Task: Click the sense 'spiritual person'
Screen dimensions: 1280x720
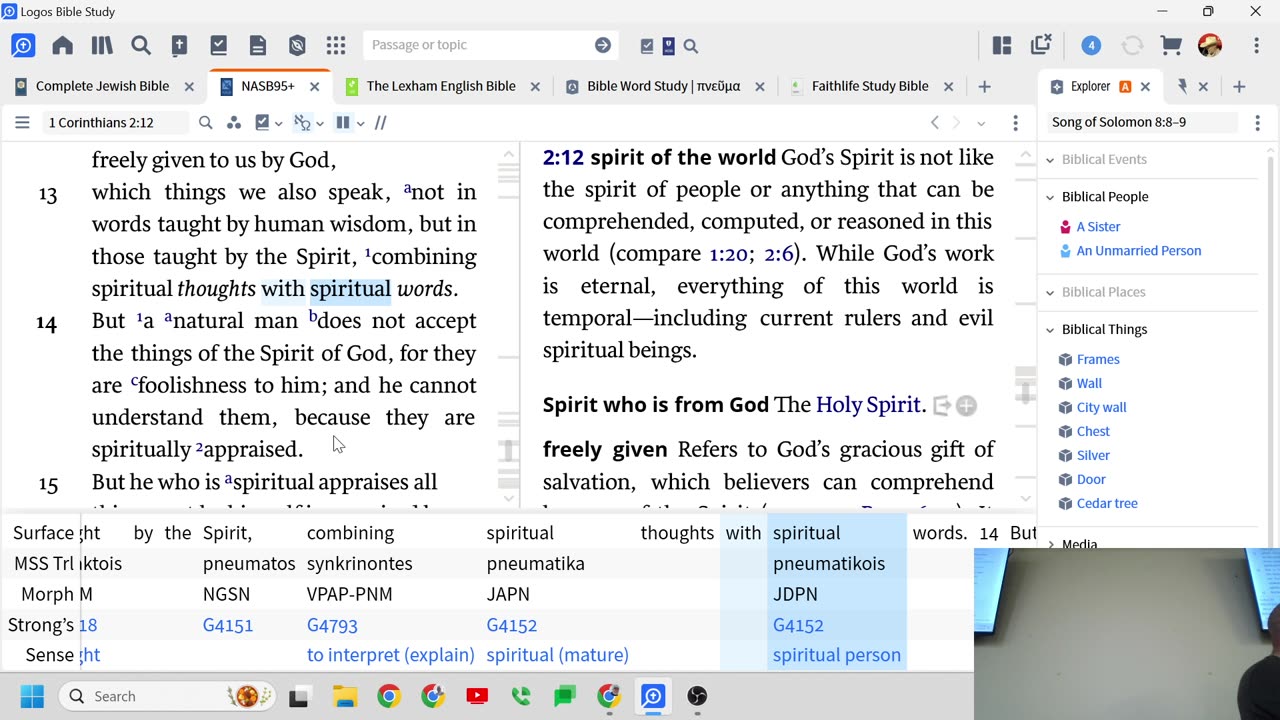Action: [837, 655]
